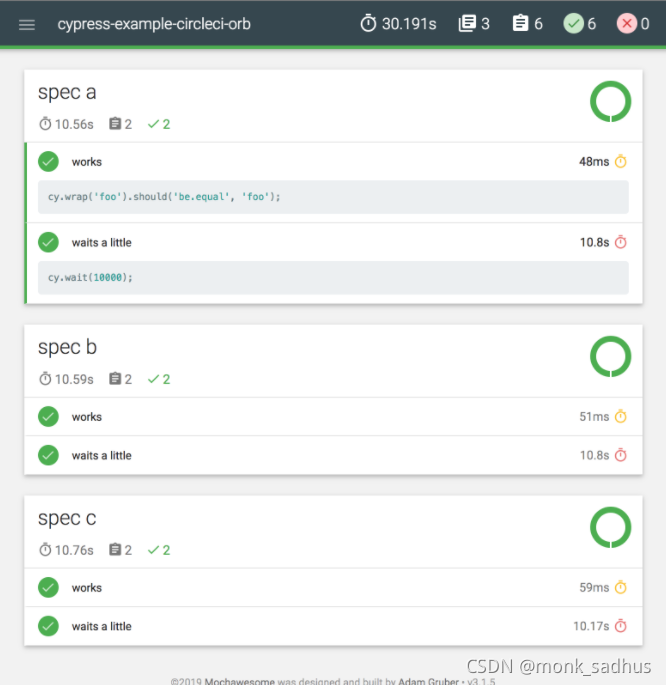Click the yellow timer icon beside 48ms

pyautogui.click(x=621, y=162)
